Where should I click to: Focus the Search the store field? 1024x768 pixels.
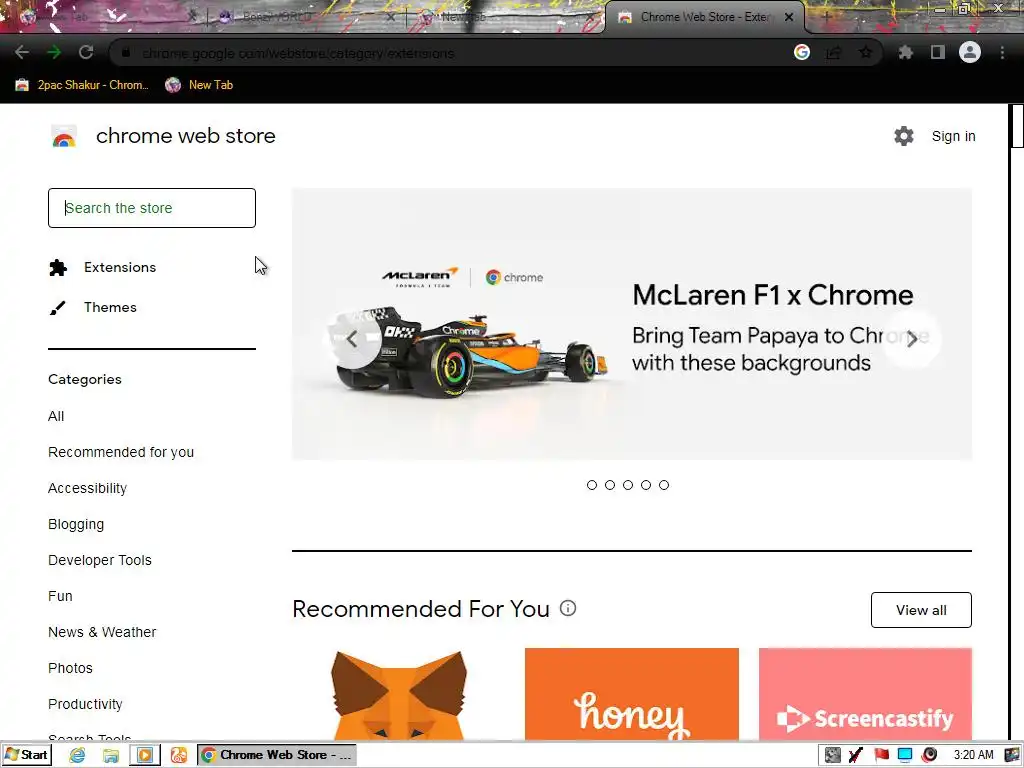click(x=152, y=208)
